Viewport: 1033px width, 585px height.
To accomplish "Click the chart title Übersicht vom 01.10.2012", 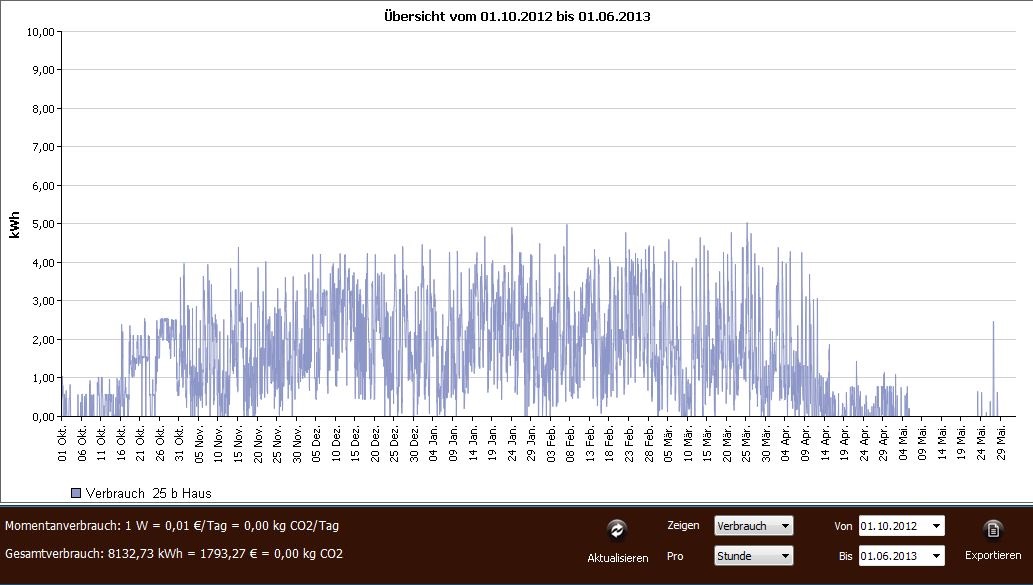I will 517,17.
